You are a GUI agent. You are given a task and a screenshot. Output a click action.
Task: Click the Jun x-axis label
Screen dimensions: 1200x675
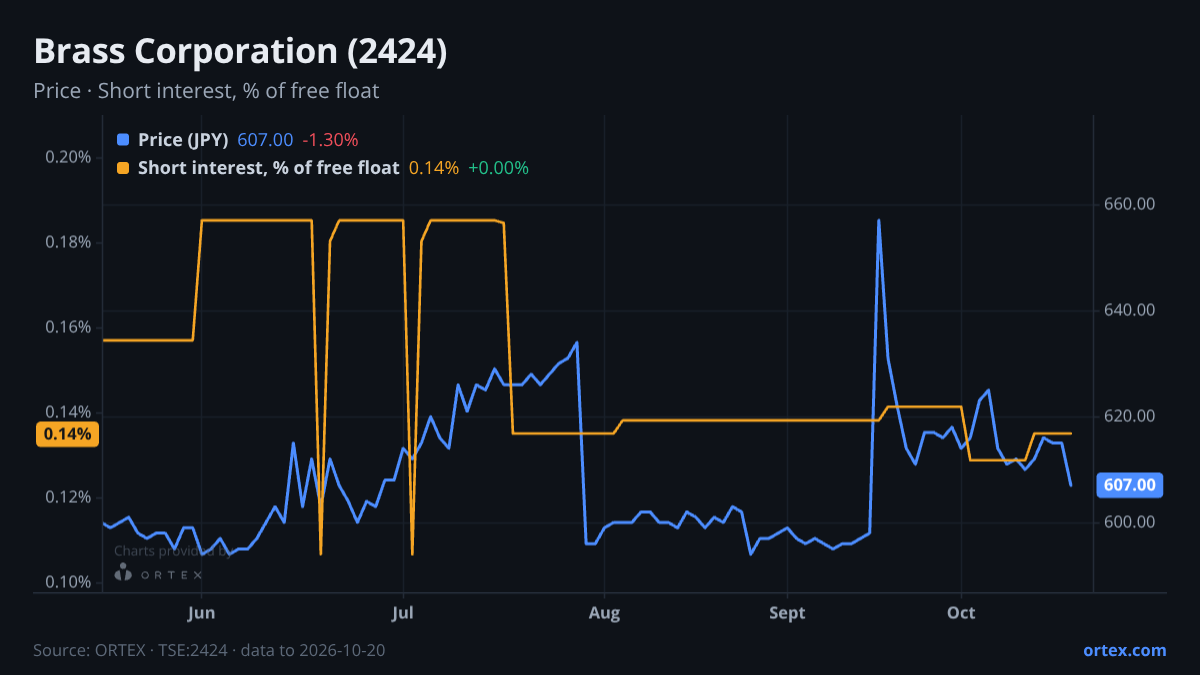point(202,611)
